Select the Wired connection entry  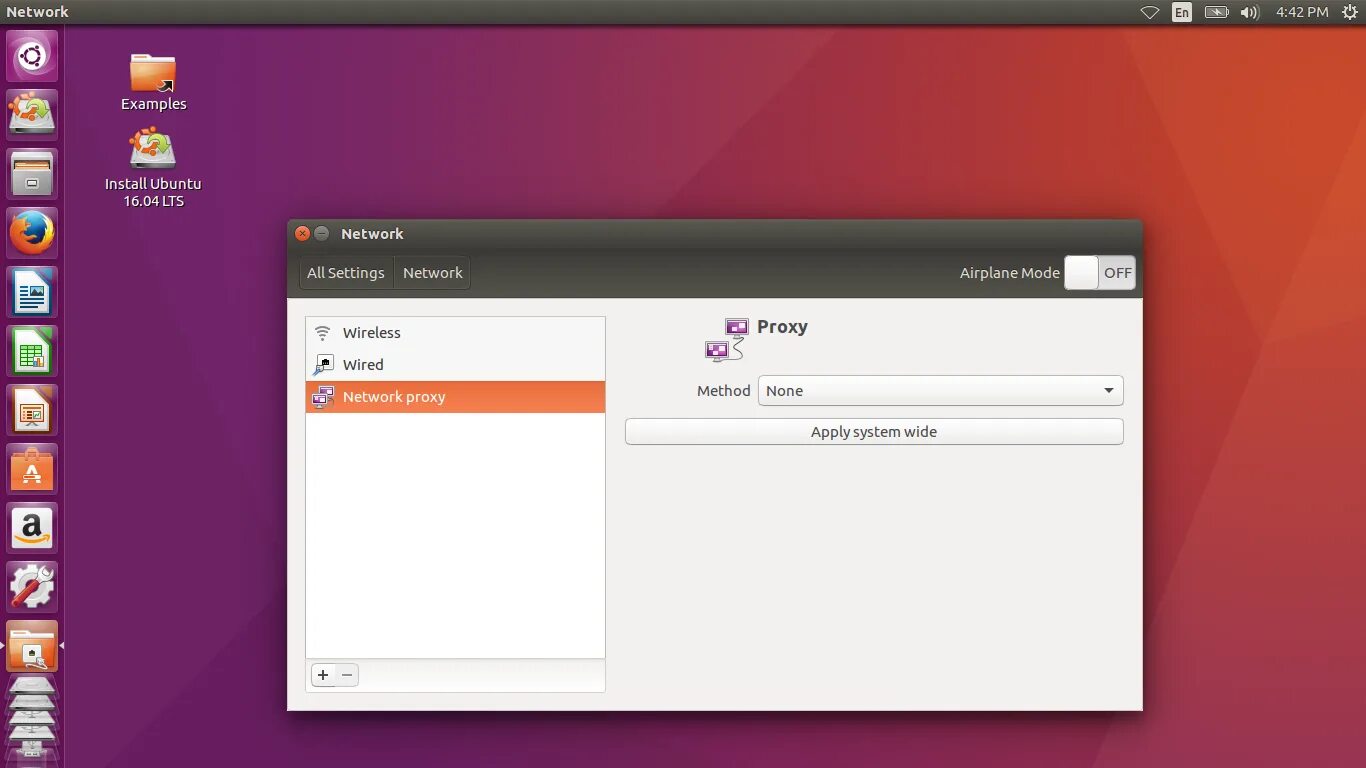[x=455, y=365]
